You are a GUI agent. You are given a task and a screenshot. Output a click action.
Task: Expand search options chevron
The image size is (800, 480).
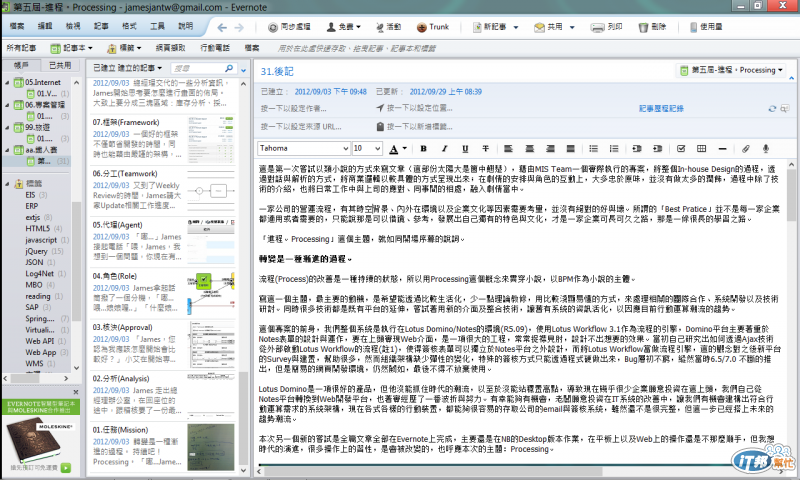[243, 71]
